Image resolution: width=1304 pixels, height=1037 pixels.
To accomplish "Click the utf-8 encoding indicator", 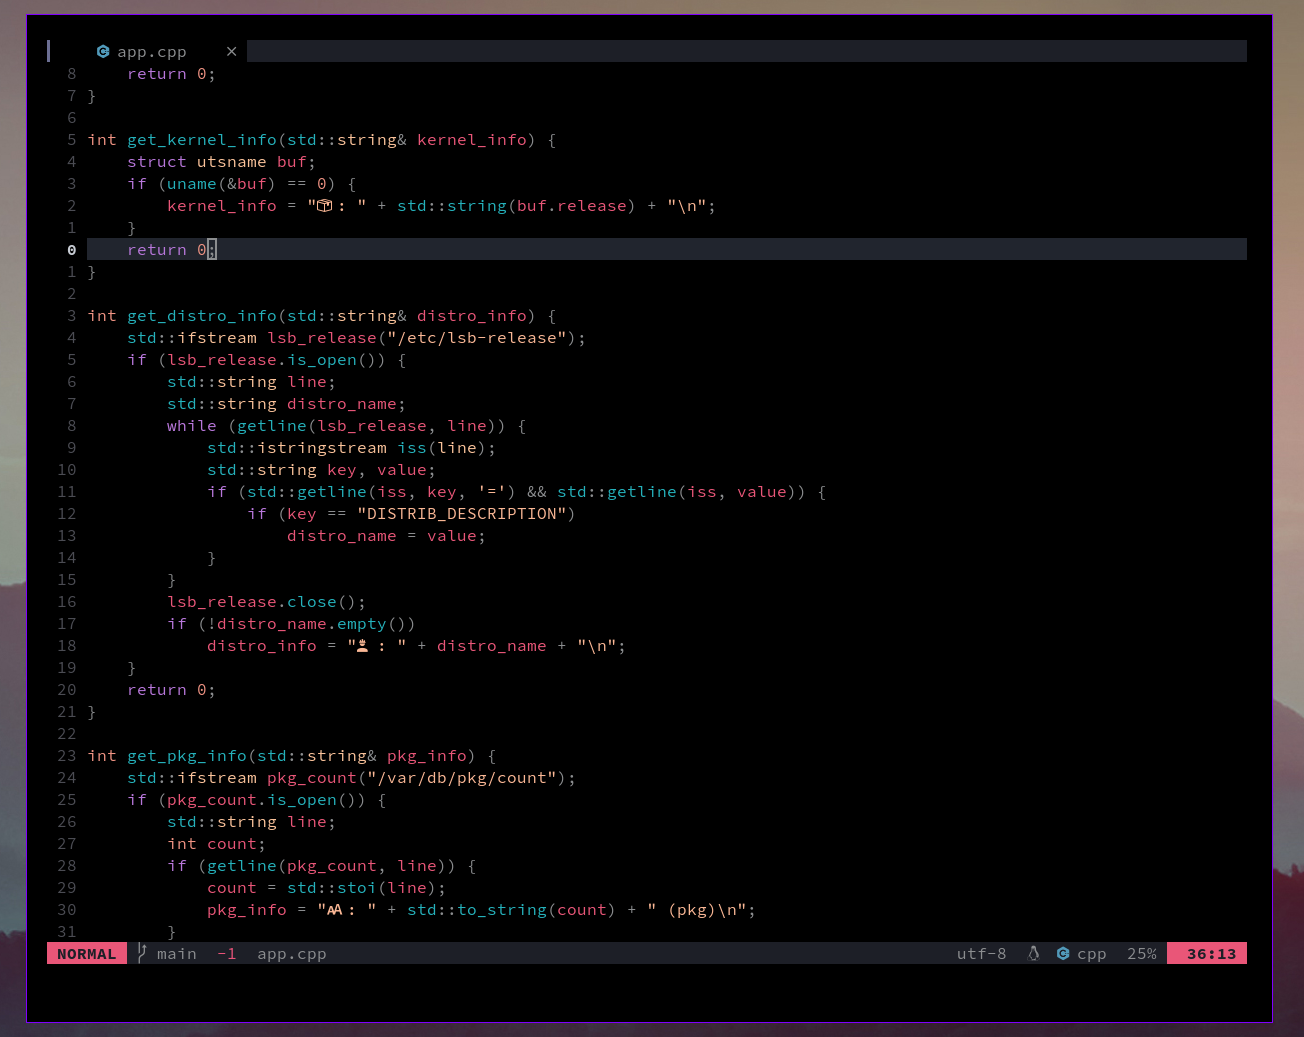I will [x=981, y=954].
